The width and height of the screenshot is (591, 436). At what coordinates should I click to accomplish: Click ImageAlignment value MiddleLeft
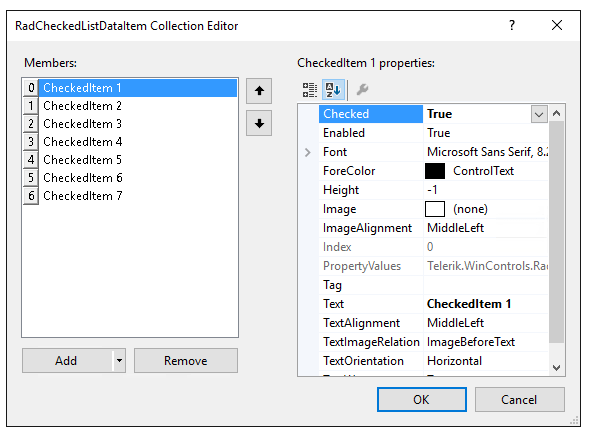point(455,228)
